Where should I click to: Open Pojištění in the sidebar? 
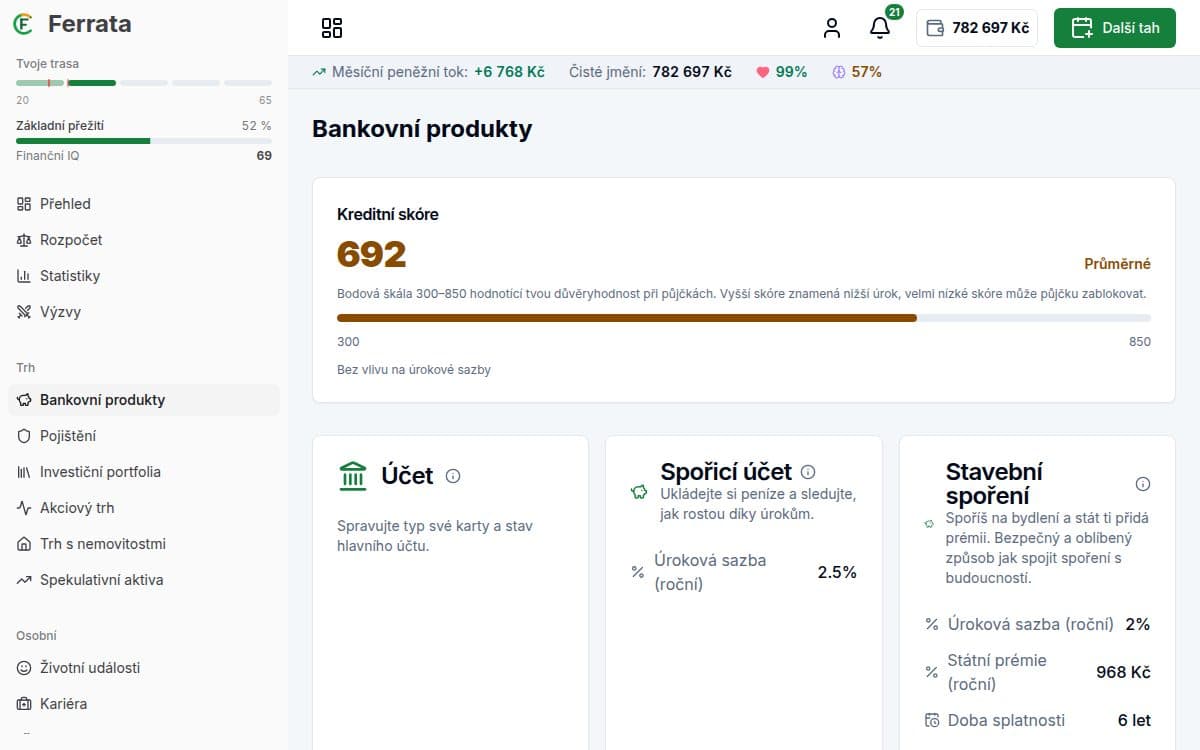tap(144, 436)
